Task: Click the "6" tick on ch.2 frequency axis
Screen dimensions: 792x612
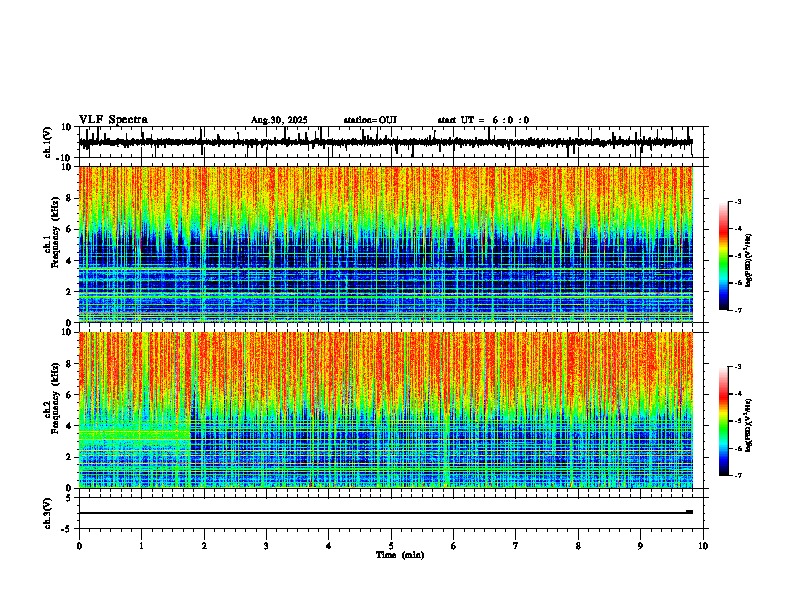Action: point(70,395)
